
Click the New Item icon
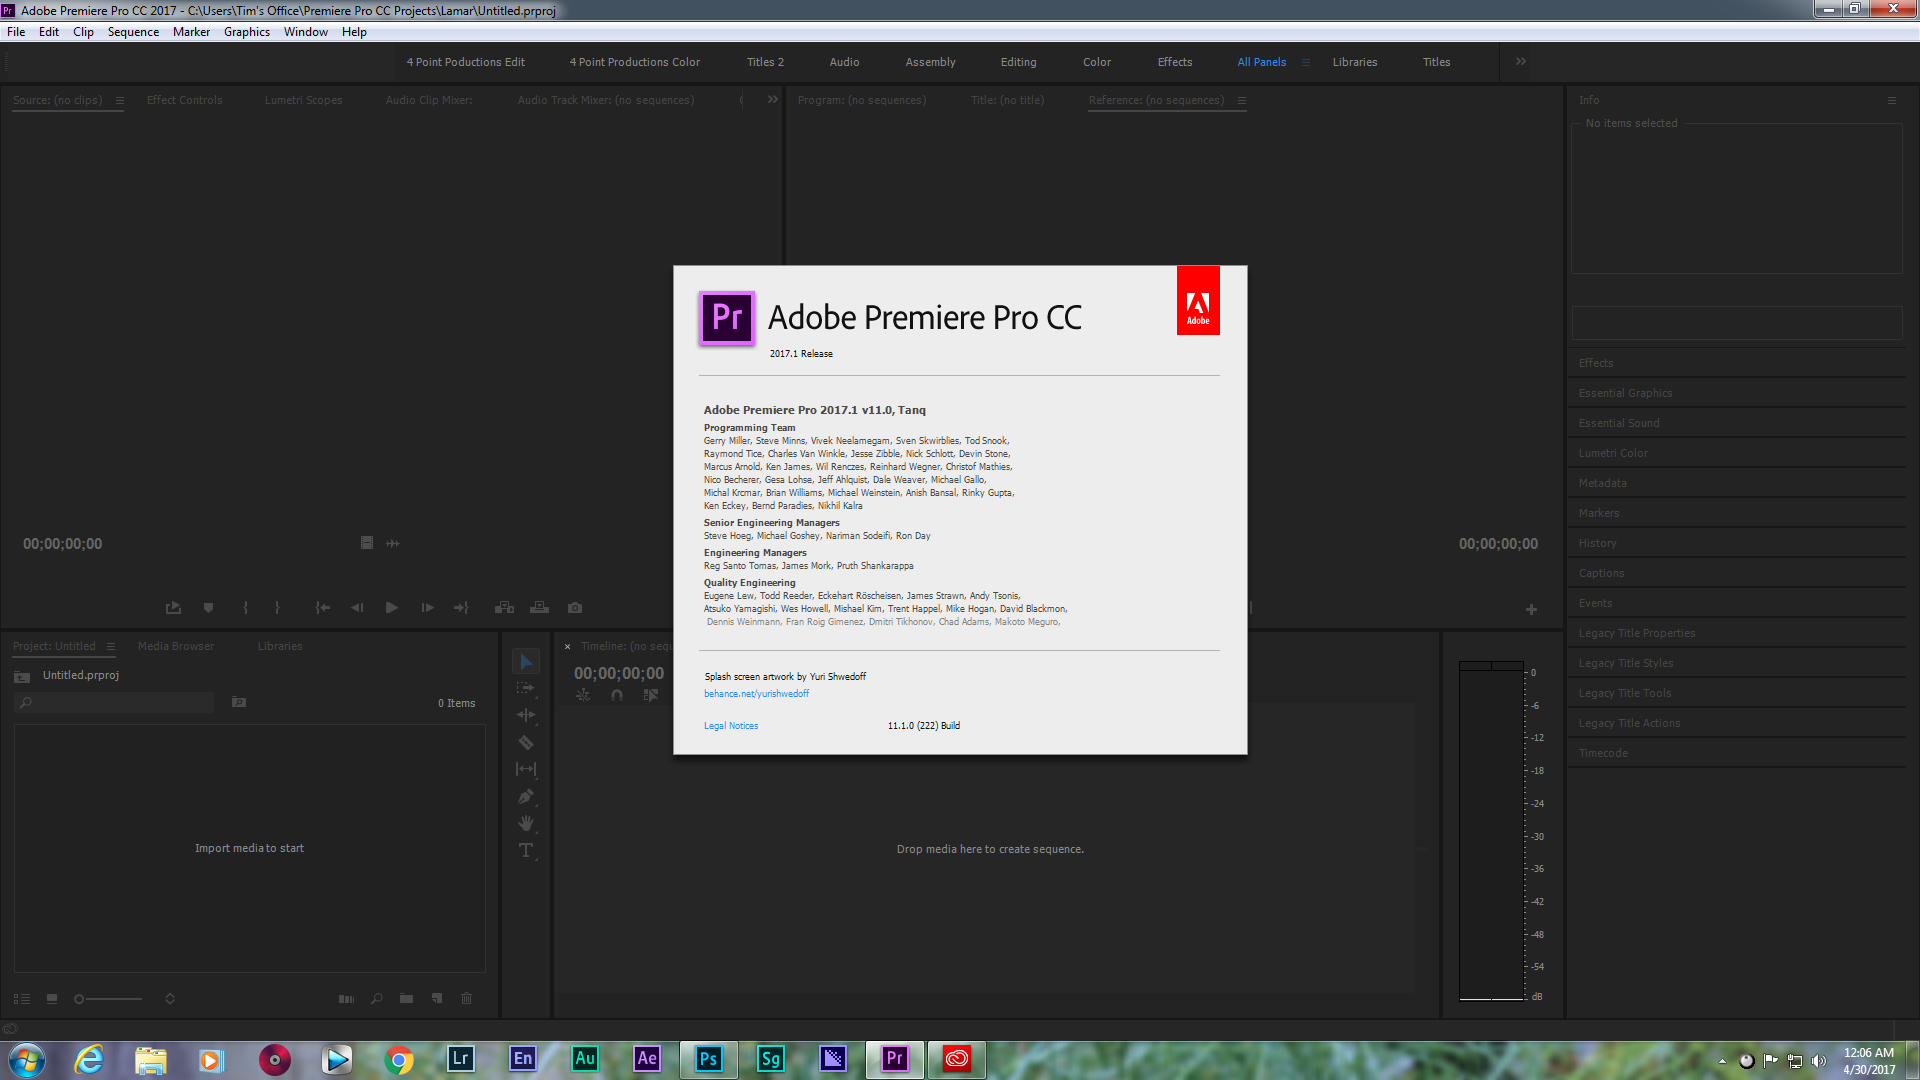coord(437,998)
